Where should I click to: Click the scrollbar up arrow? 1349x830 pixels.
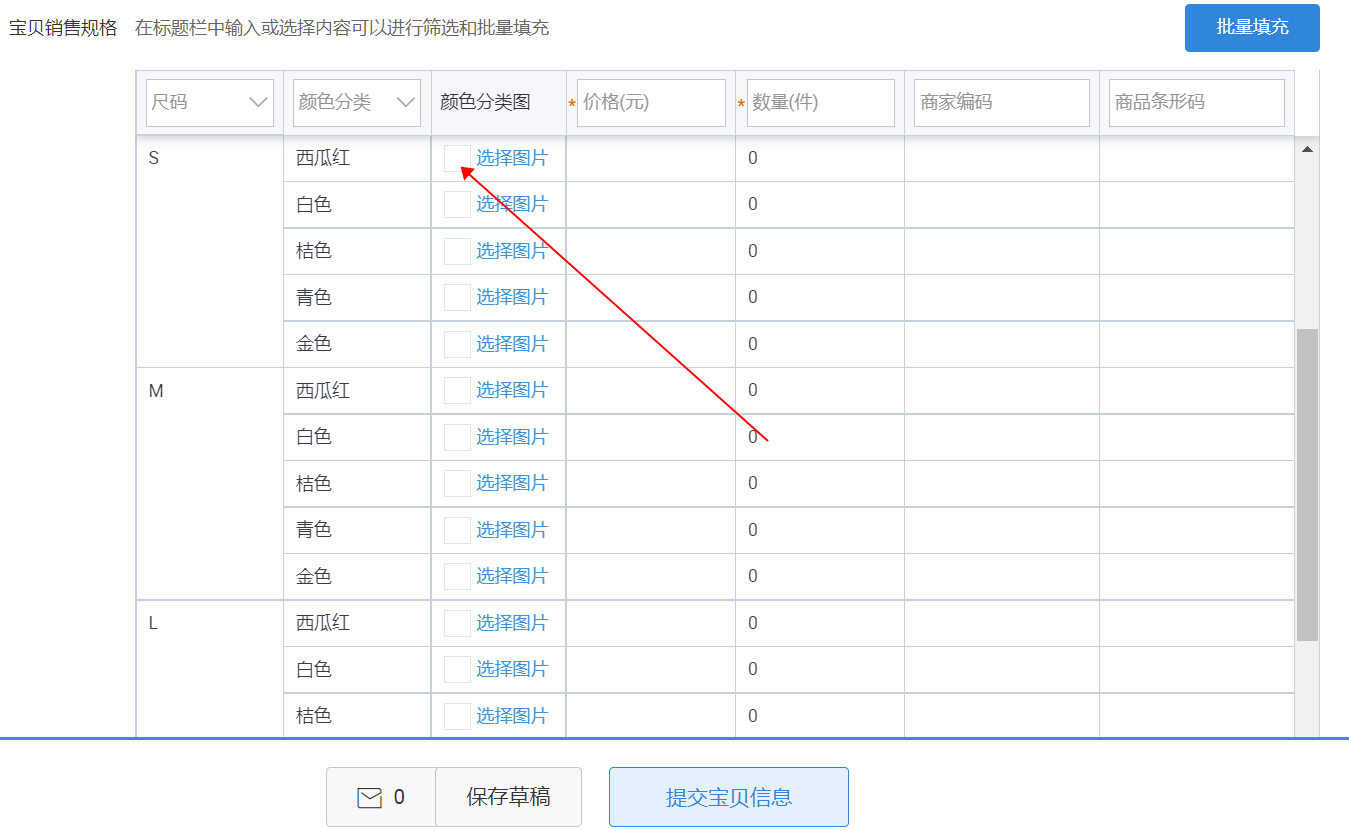1306,149
